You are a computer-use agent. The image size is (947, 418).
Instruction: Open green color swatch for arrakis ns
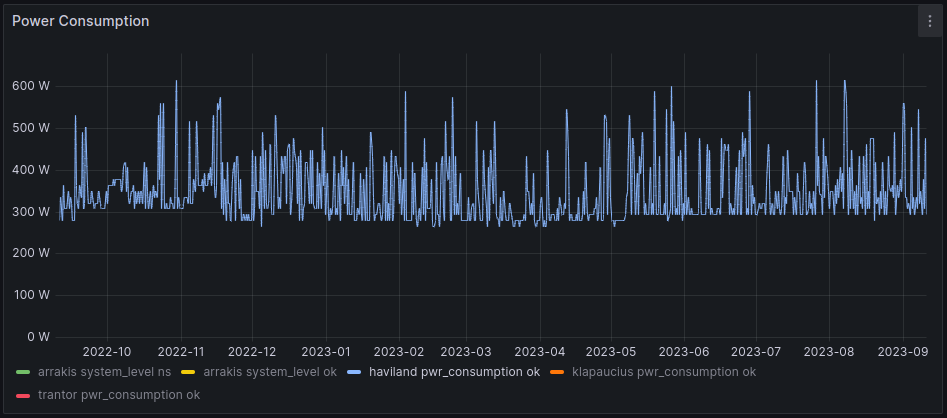24,372
